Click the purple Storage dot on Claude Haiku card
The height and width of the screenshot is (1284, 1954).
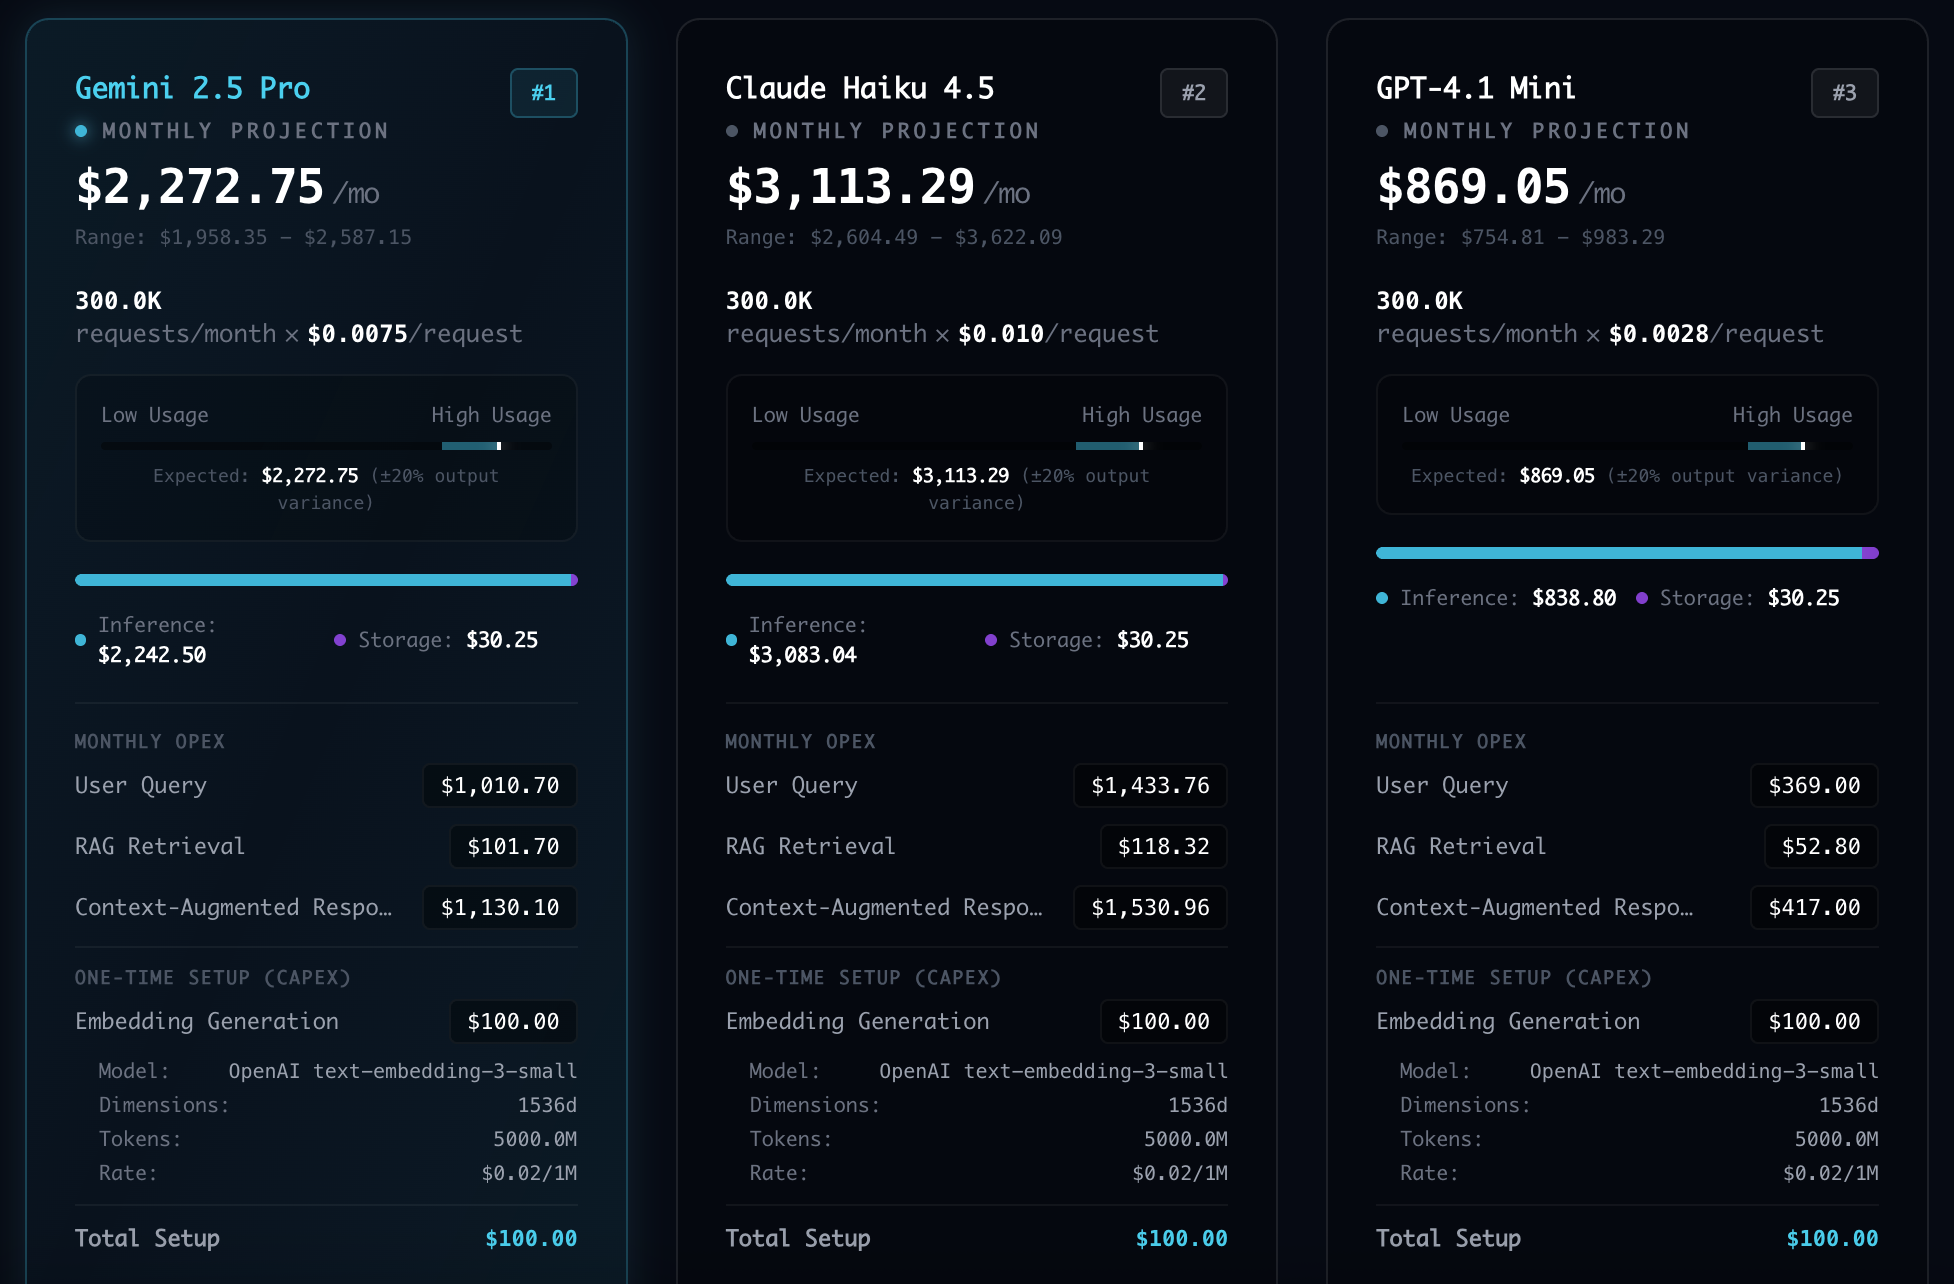pos(991,640)
